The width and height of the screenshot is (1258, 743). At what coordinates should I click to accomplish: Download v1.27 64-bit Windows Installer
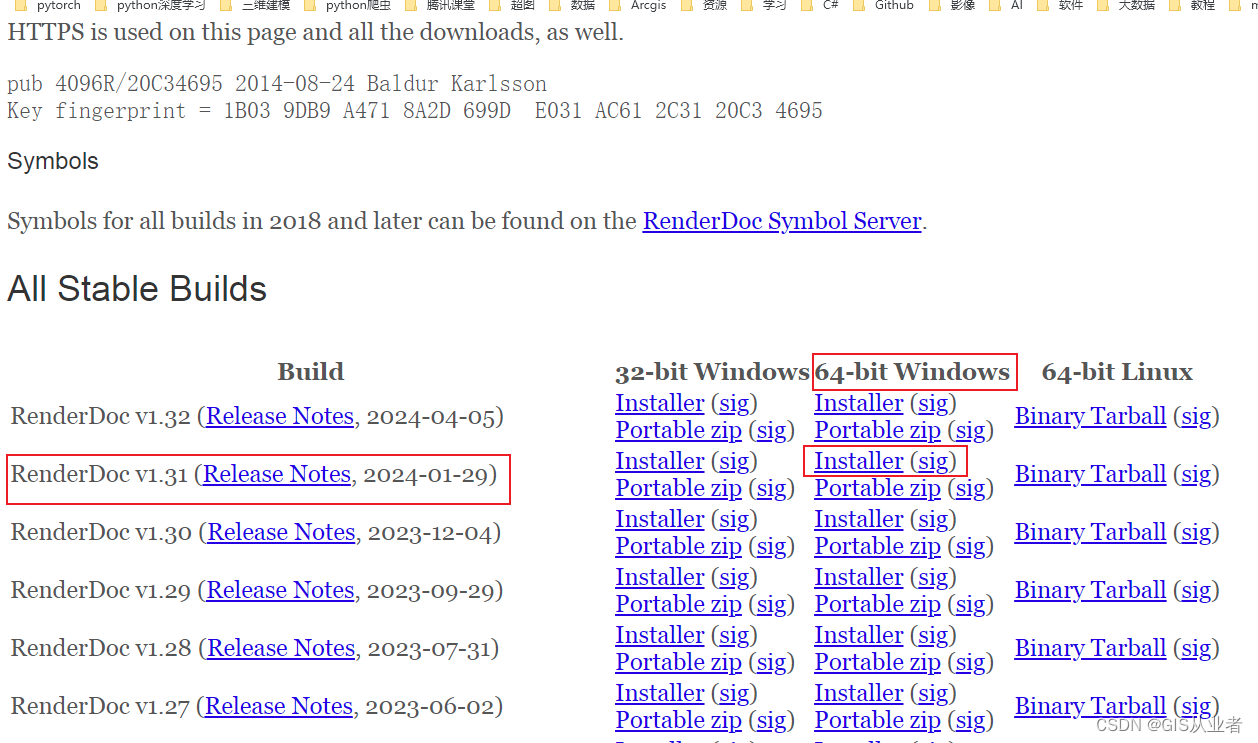(x=859, y=693)
